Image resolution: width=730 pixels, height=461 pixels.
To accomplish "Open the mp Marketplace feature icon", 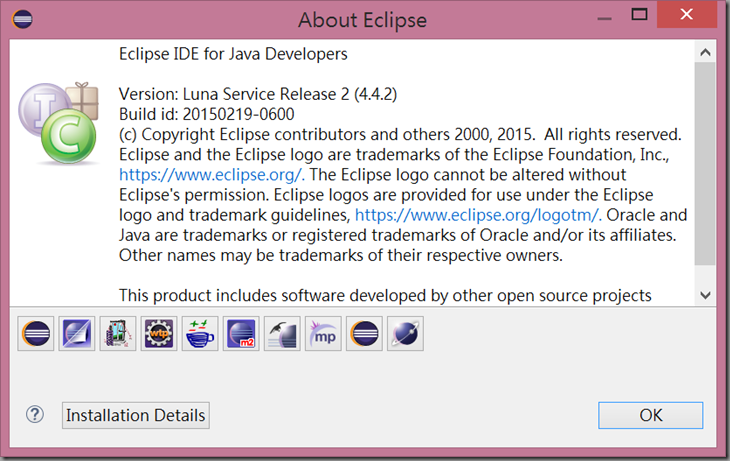I will tap(323, 333).
